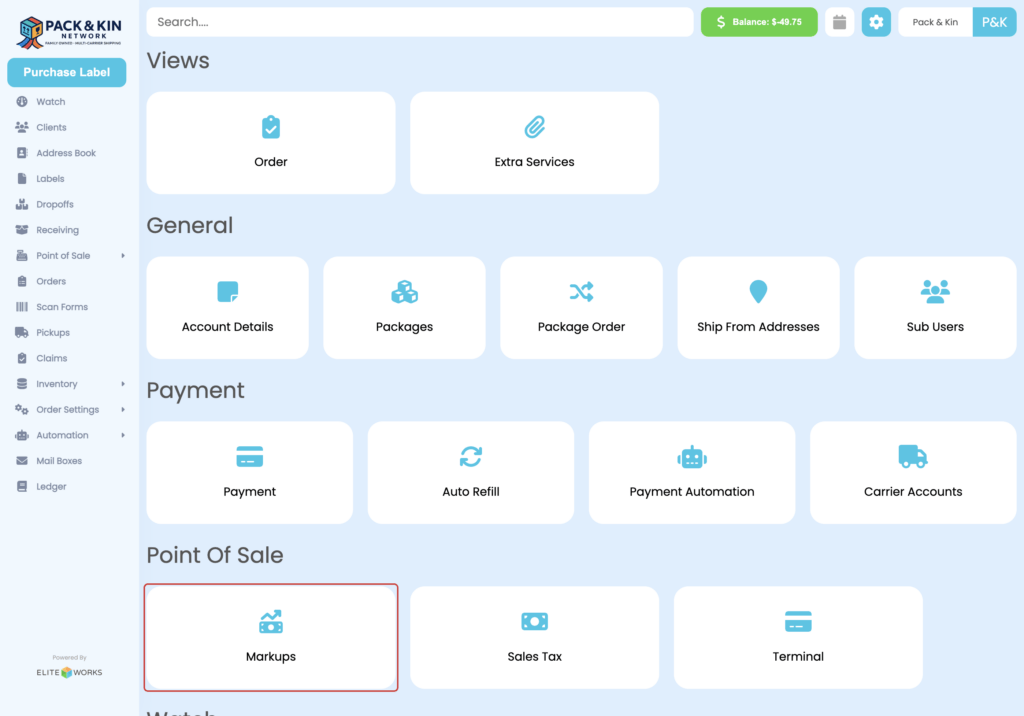The height and width of the screenshot is (716, 1024).
Task: Open the Auto Refill refresh icon
Action: (470, 455)
